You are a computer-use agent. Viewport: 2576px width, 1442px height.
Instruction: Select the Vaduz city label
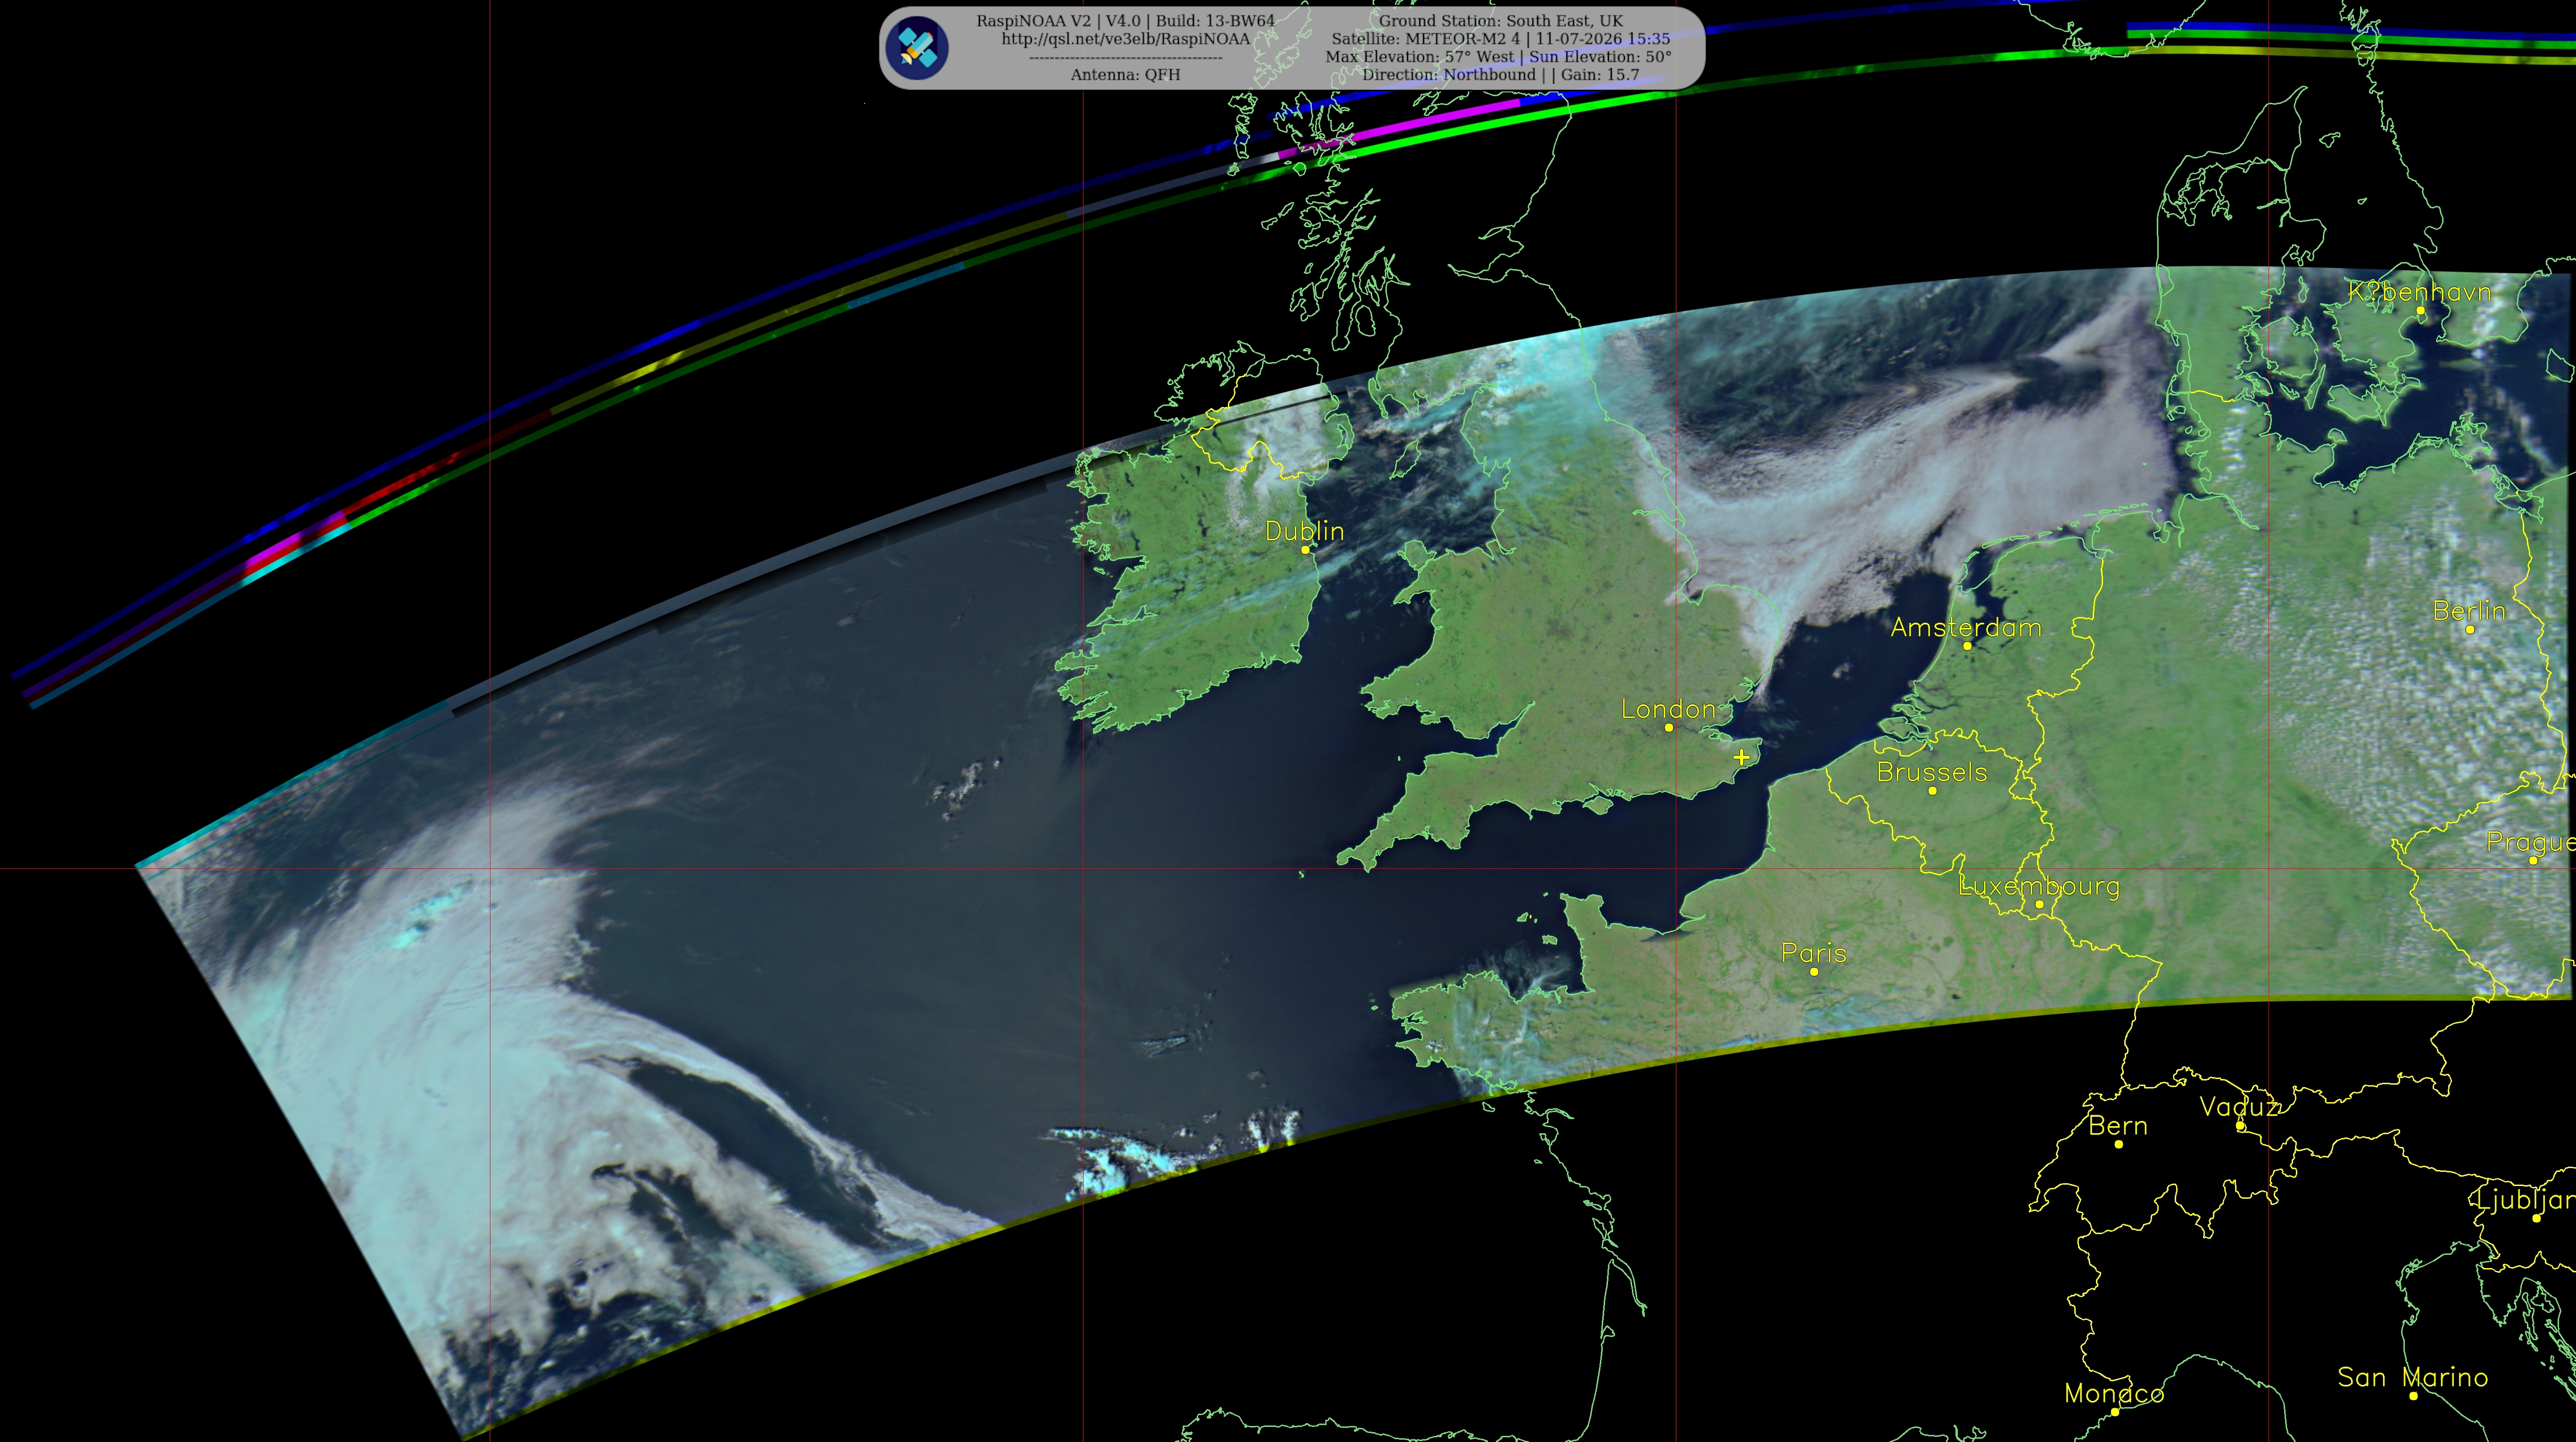[2240, 1107]
